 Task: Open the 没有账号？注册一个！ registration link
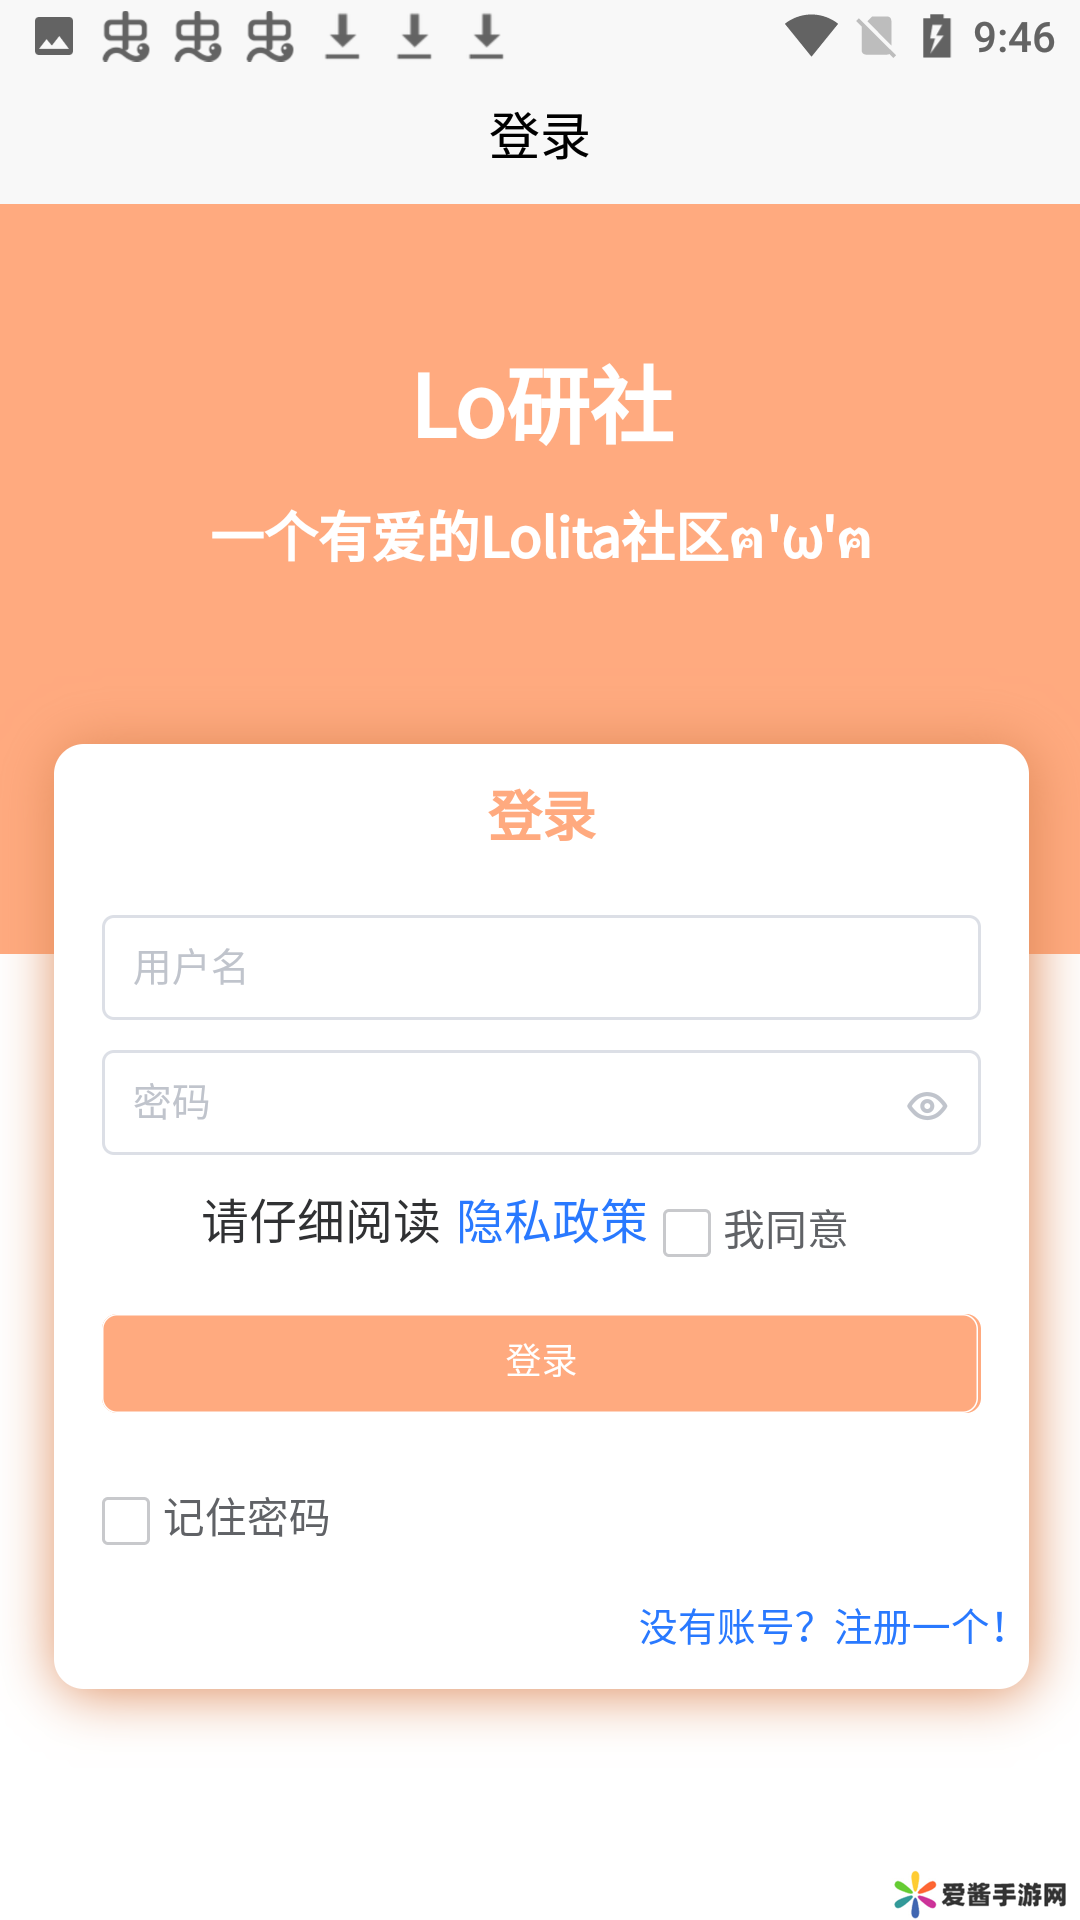[x=823, y=1627]
